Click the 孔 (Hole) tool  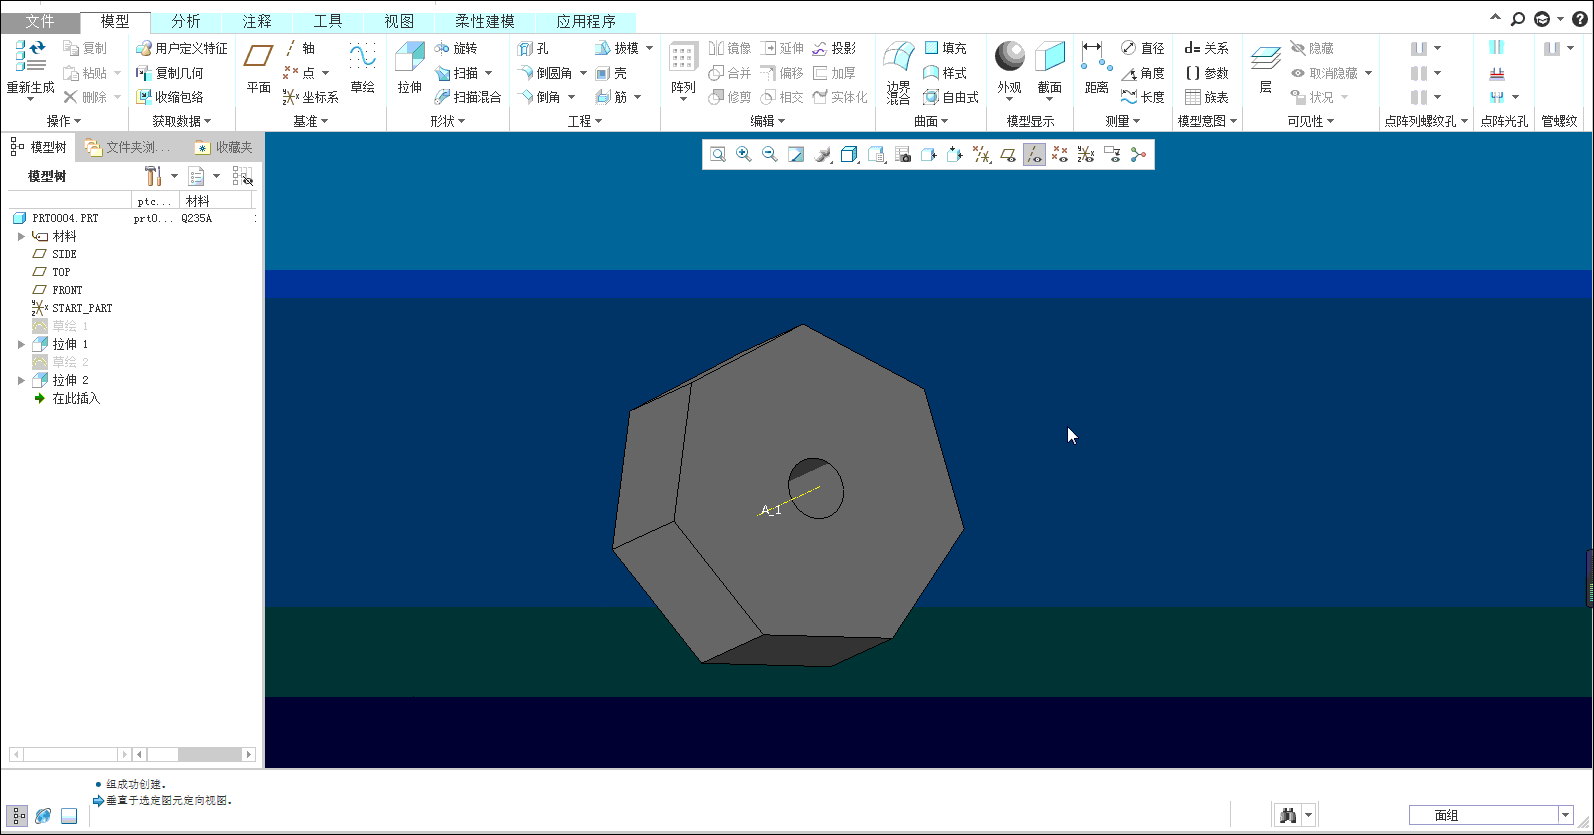coord(533,48)
